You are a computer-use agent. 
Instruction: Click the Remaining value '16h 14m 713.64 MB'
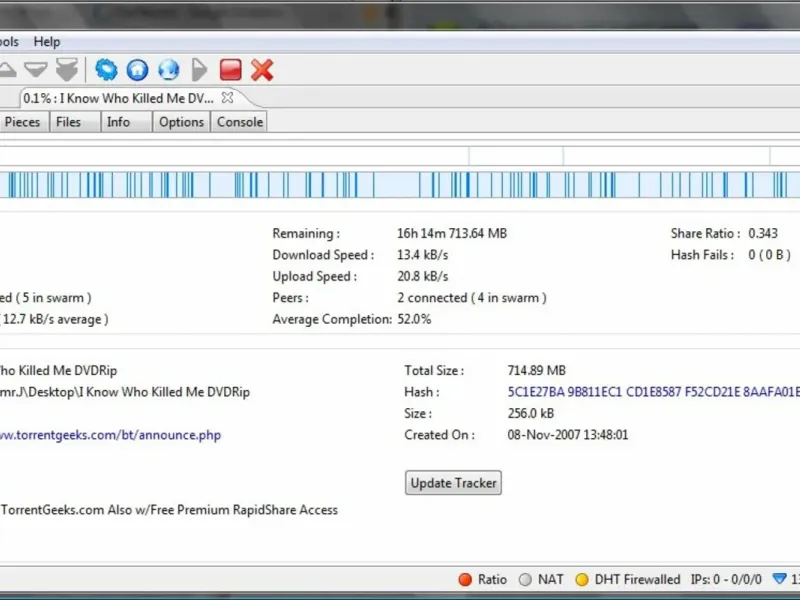[452, 233]
